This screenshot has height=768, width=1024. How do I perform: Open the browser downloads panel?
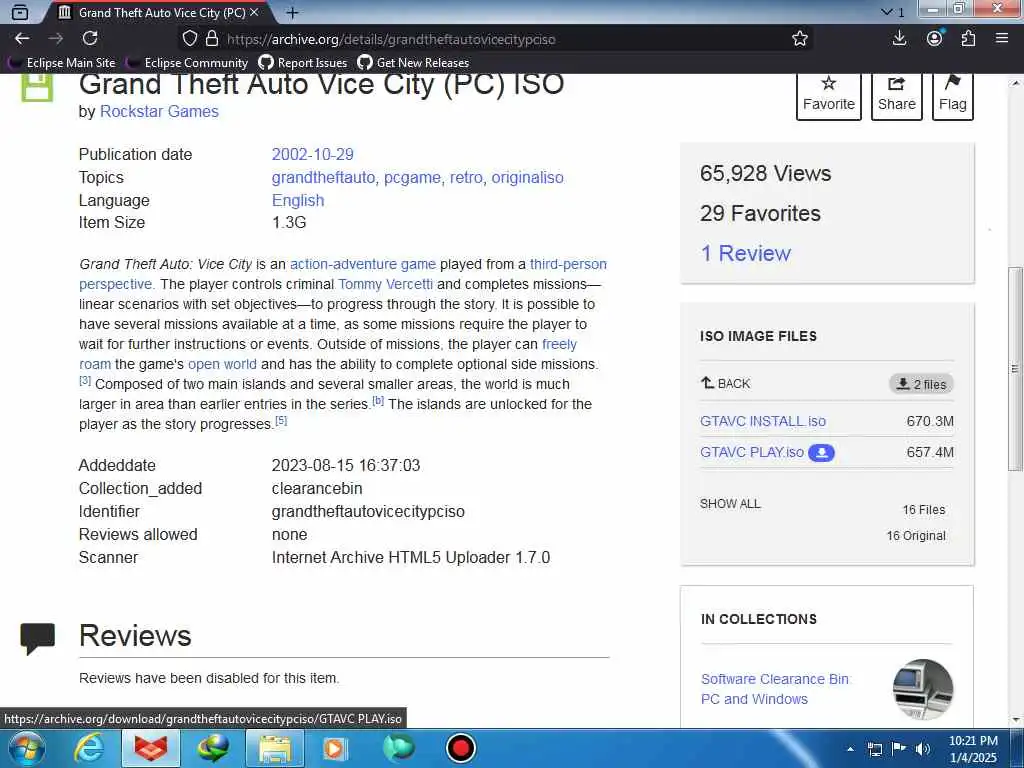click(x=899, y=39)
